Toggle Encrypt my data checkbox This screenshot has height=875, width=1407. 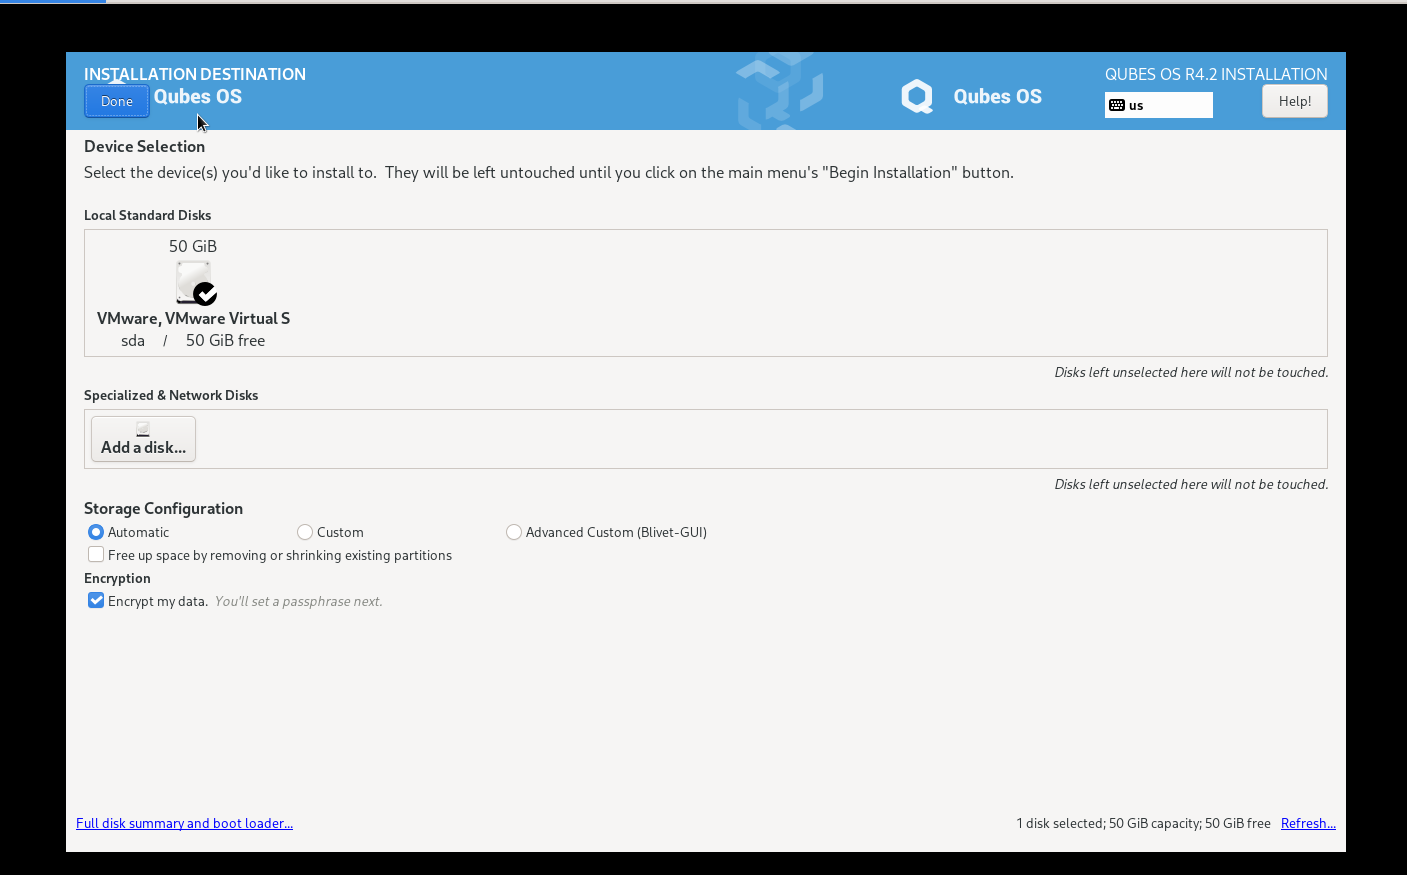pyautogui.click(x=96, y=601)
